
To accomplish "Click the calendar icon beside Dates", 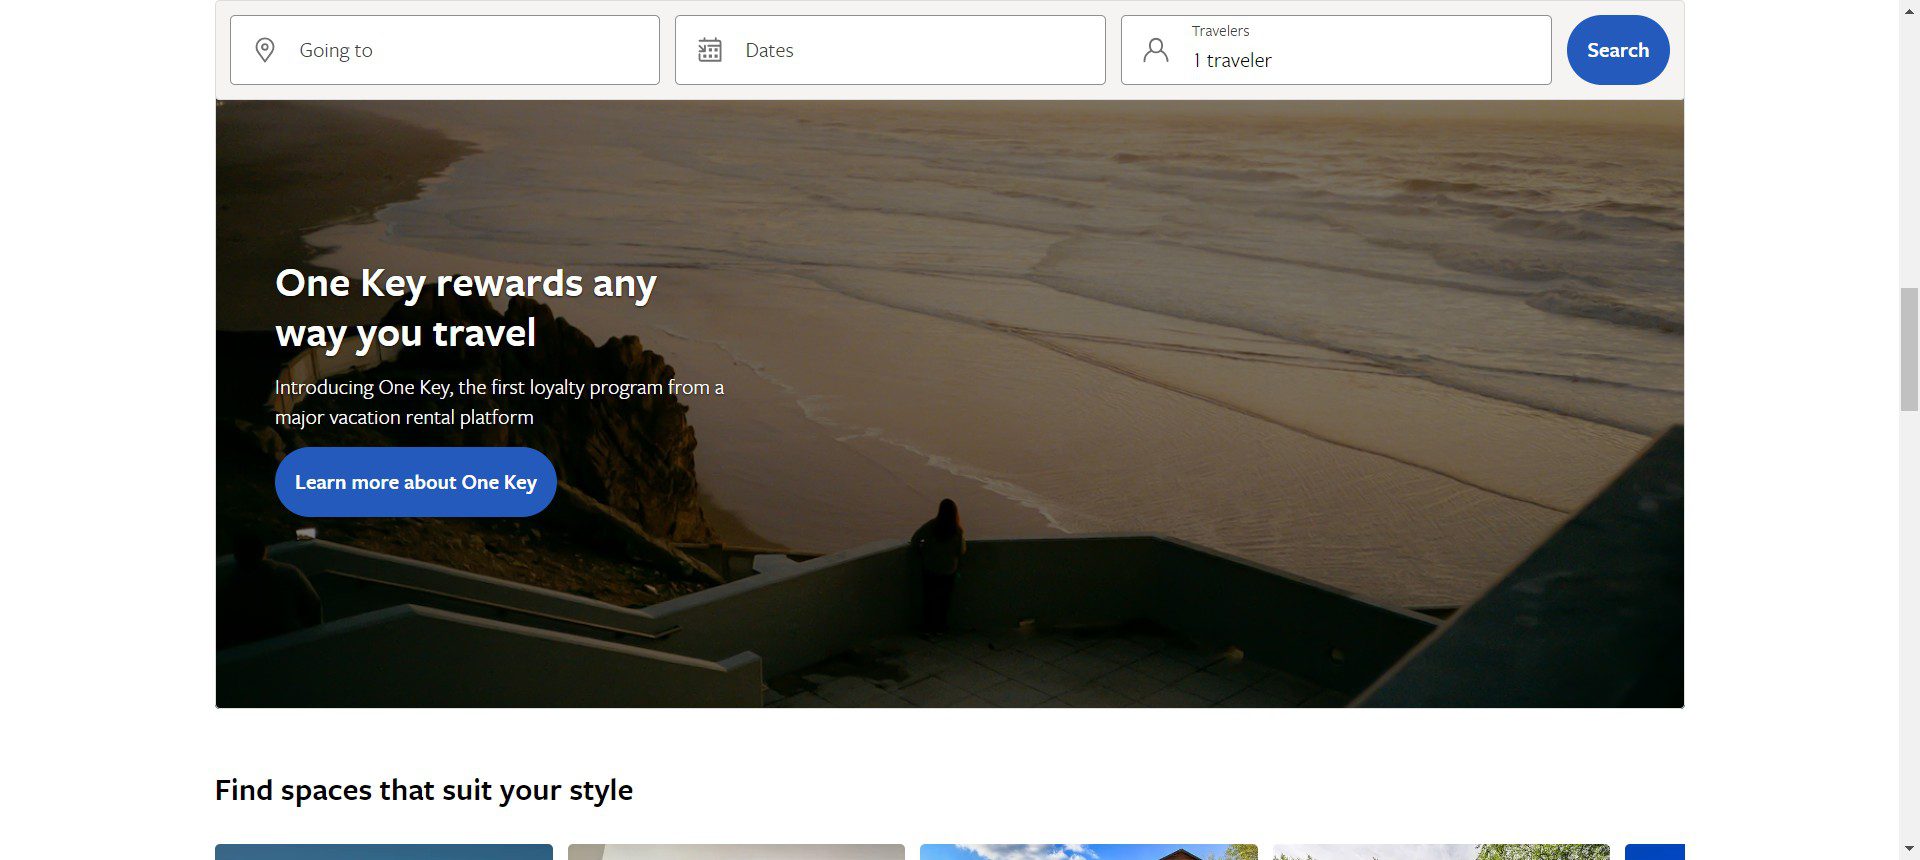I will pos(710,50).
